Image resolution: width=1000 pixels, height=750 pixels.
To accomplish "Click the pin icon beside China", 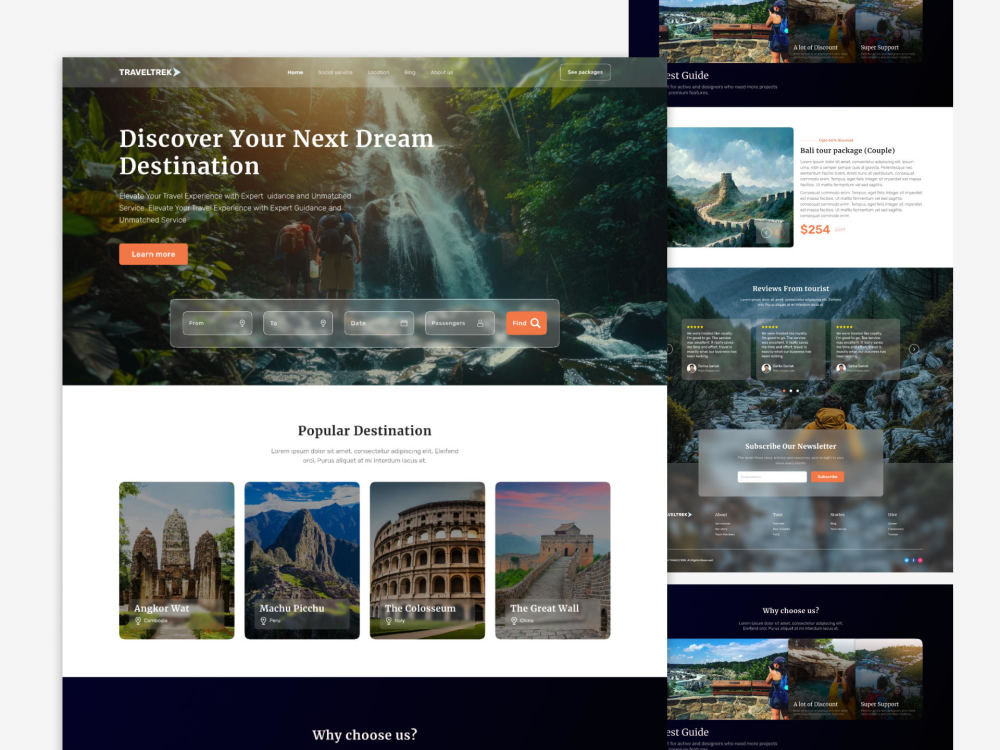I will point(514,621).
